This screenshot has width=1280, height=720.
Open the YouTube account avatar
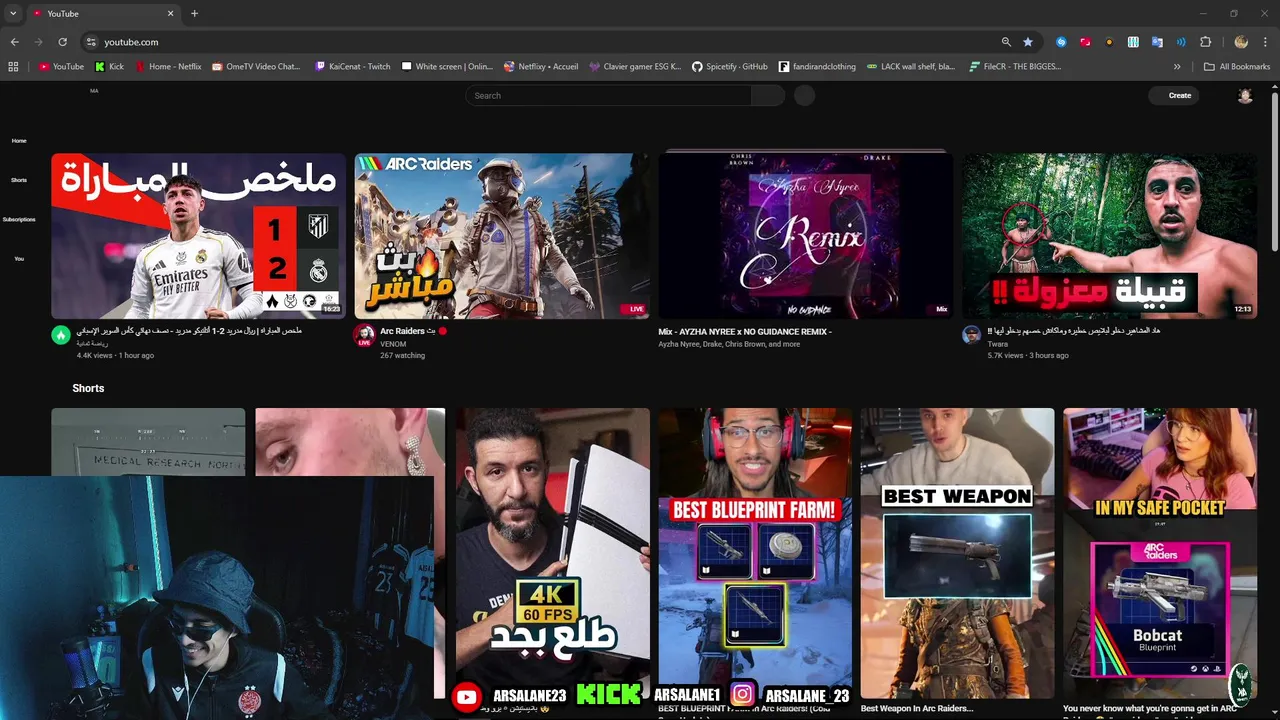point(1245,96)
